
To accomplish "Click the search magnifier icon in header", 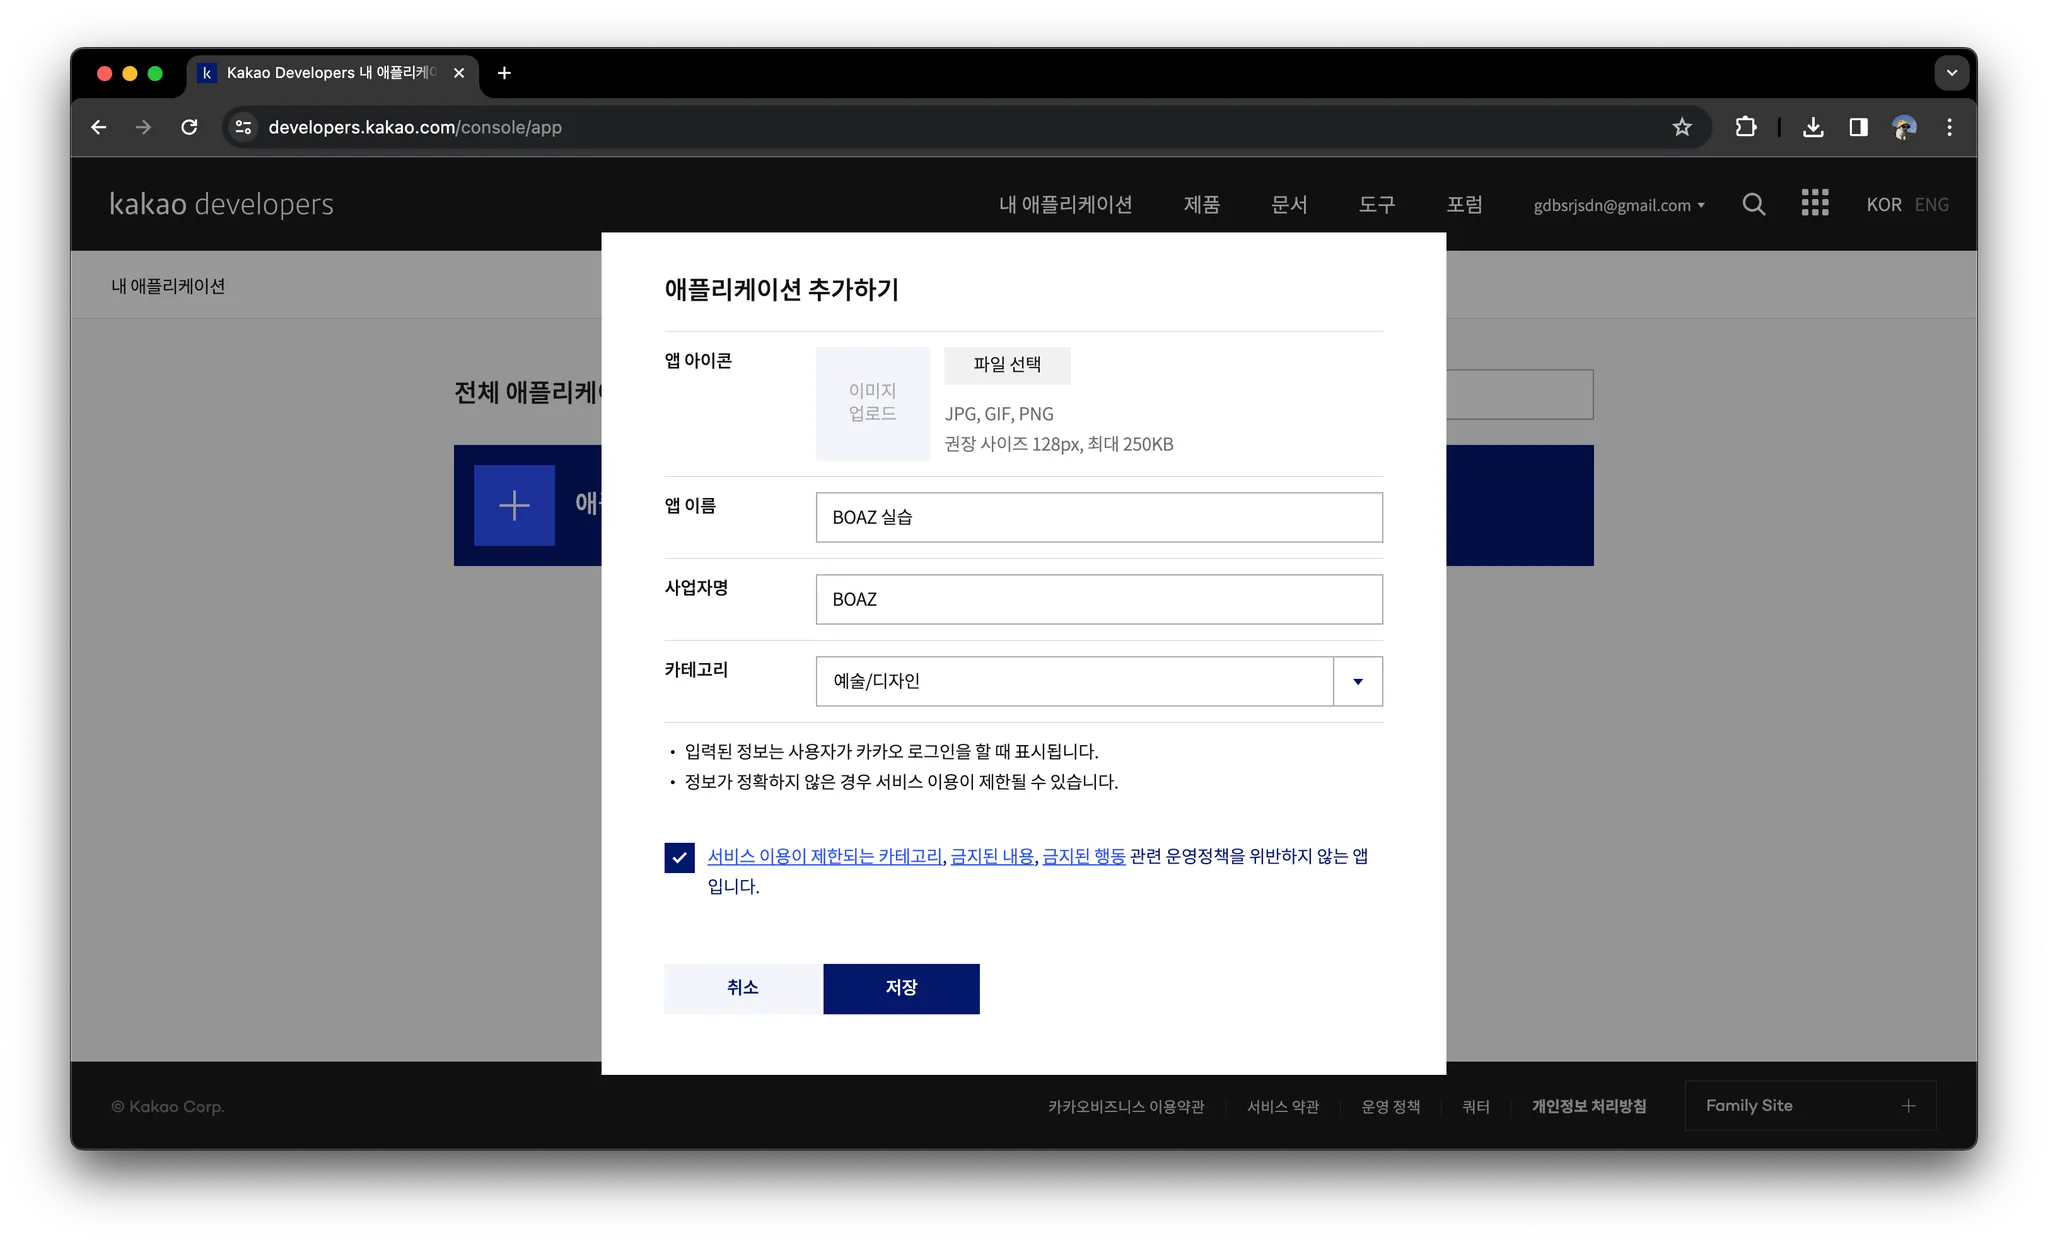I will pyautogui.click(x=1753, y=204).
